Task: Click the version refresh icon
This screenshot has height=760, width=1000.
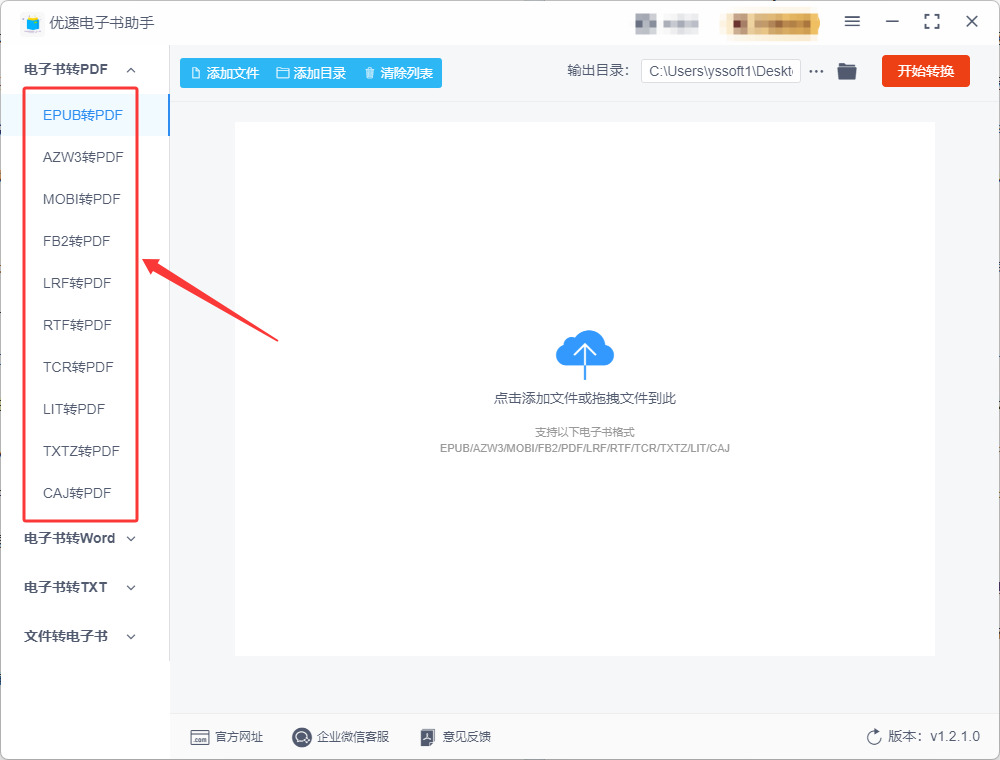Action: [874, 737]
